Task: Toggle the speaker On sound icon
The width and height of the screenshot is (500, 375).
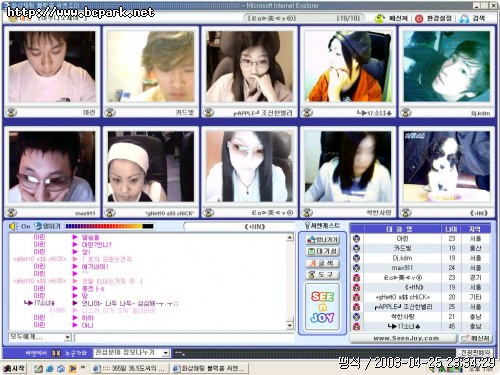Action: coord(13,226)
